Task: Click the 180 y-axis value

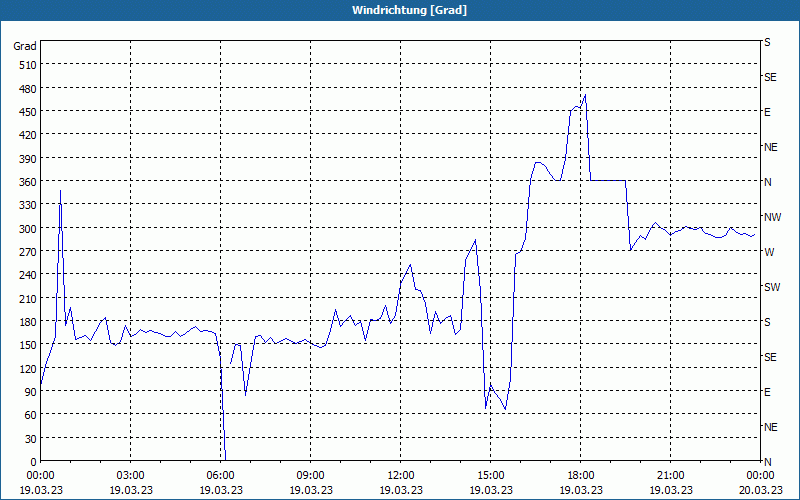Action: pyautogui.click(x=28, y=322)
